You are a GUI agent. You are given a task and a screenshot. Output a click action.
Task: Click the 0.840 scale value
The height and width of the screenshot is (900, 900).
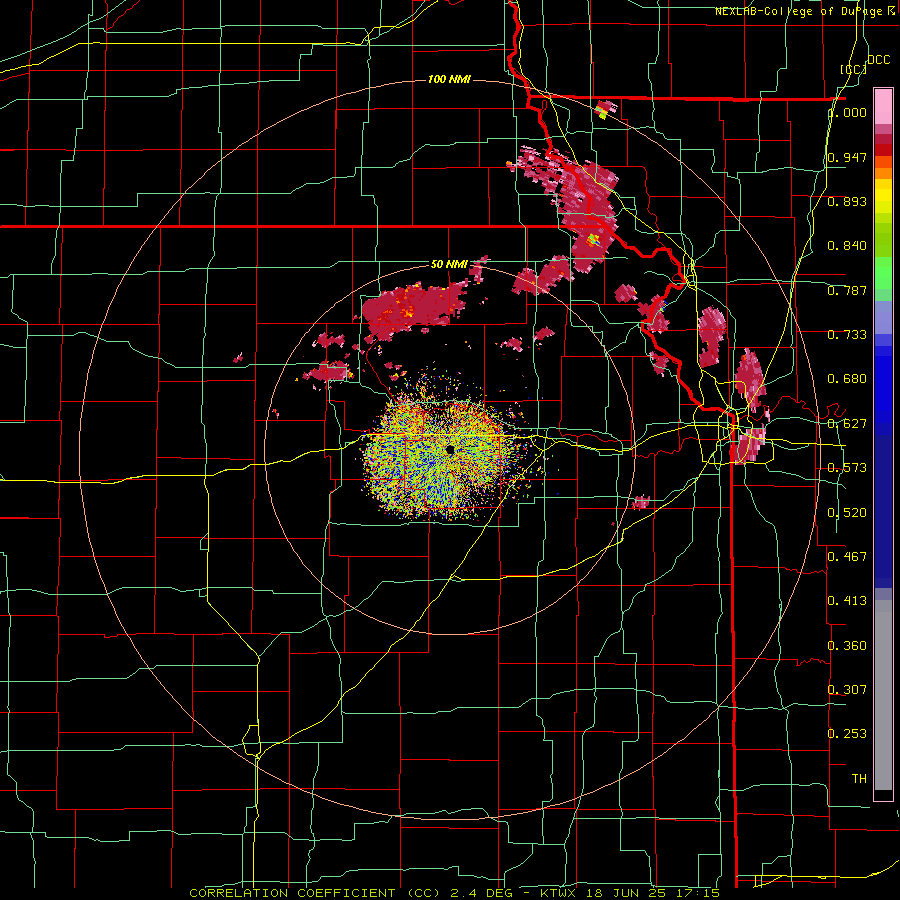847,246
